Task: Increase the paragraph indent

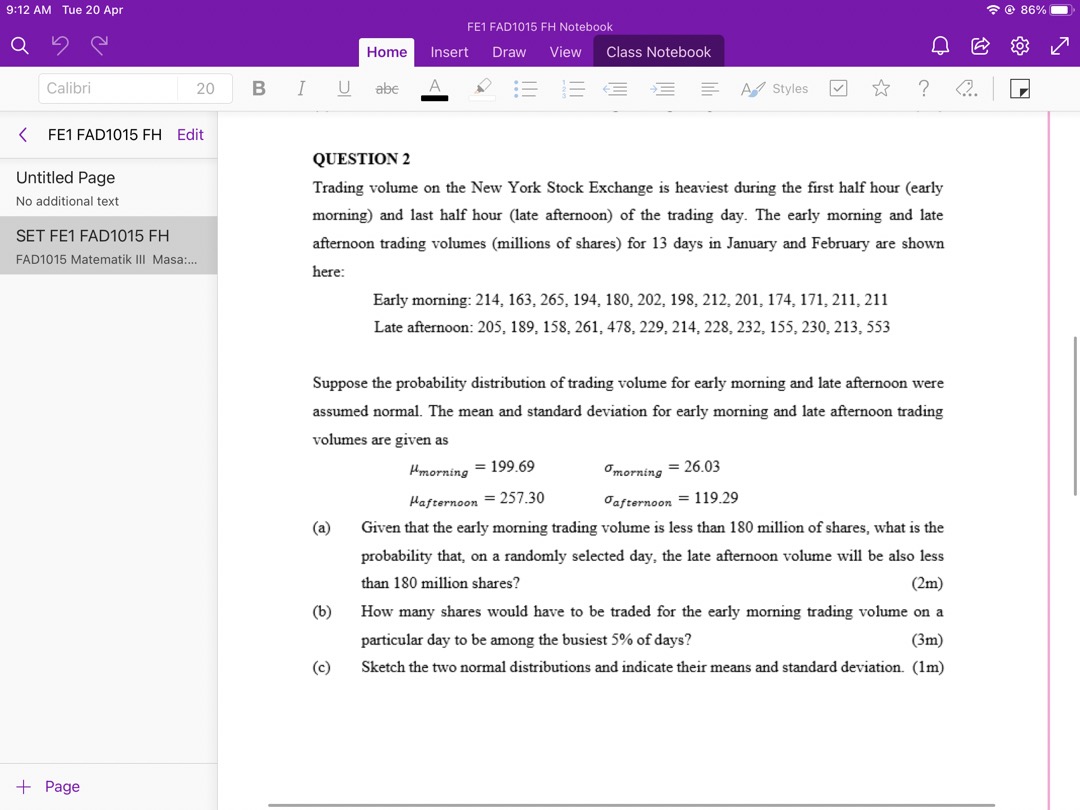Action: tap(662, 88)
